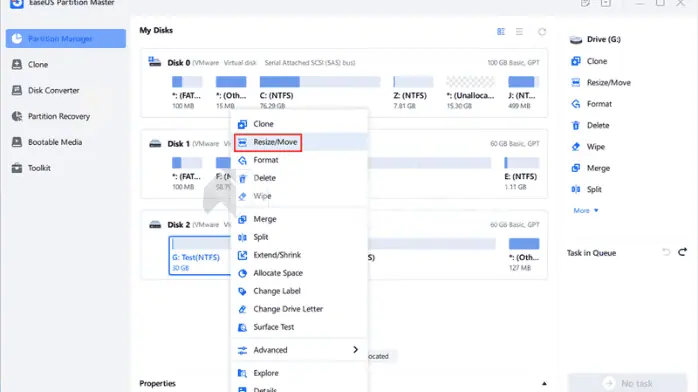Choose Change Label in the context menu
Screen dimensions: 698x392
[x=300, y=291]
